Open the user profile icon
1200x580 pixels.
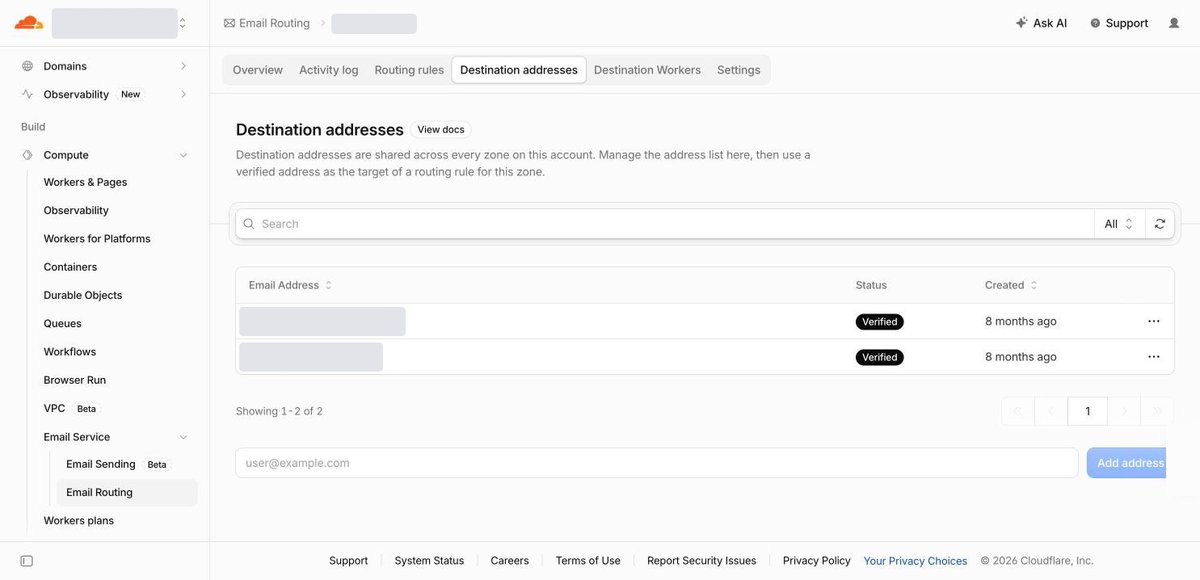pos(1174,23)
